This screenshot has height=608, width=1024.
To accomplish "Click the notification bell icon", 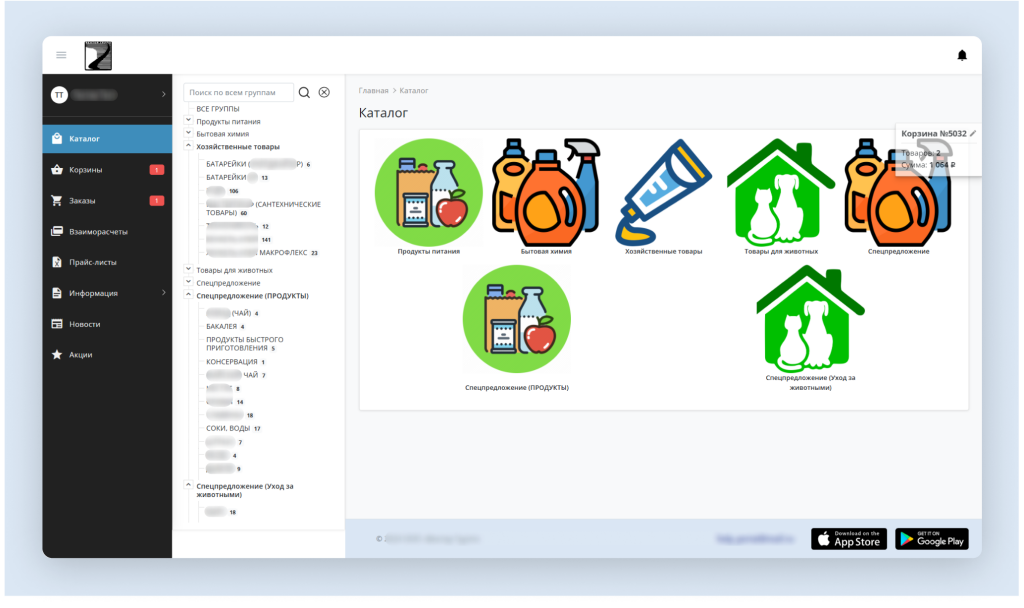I will pos(962,55).
